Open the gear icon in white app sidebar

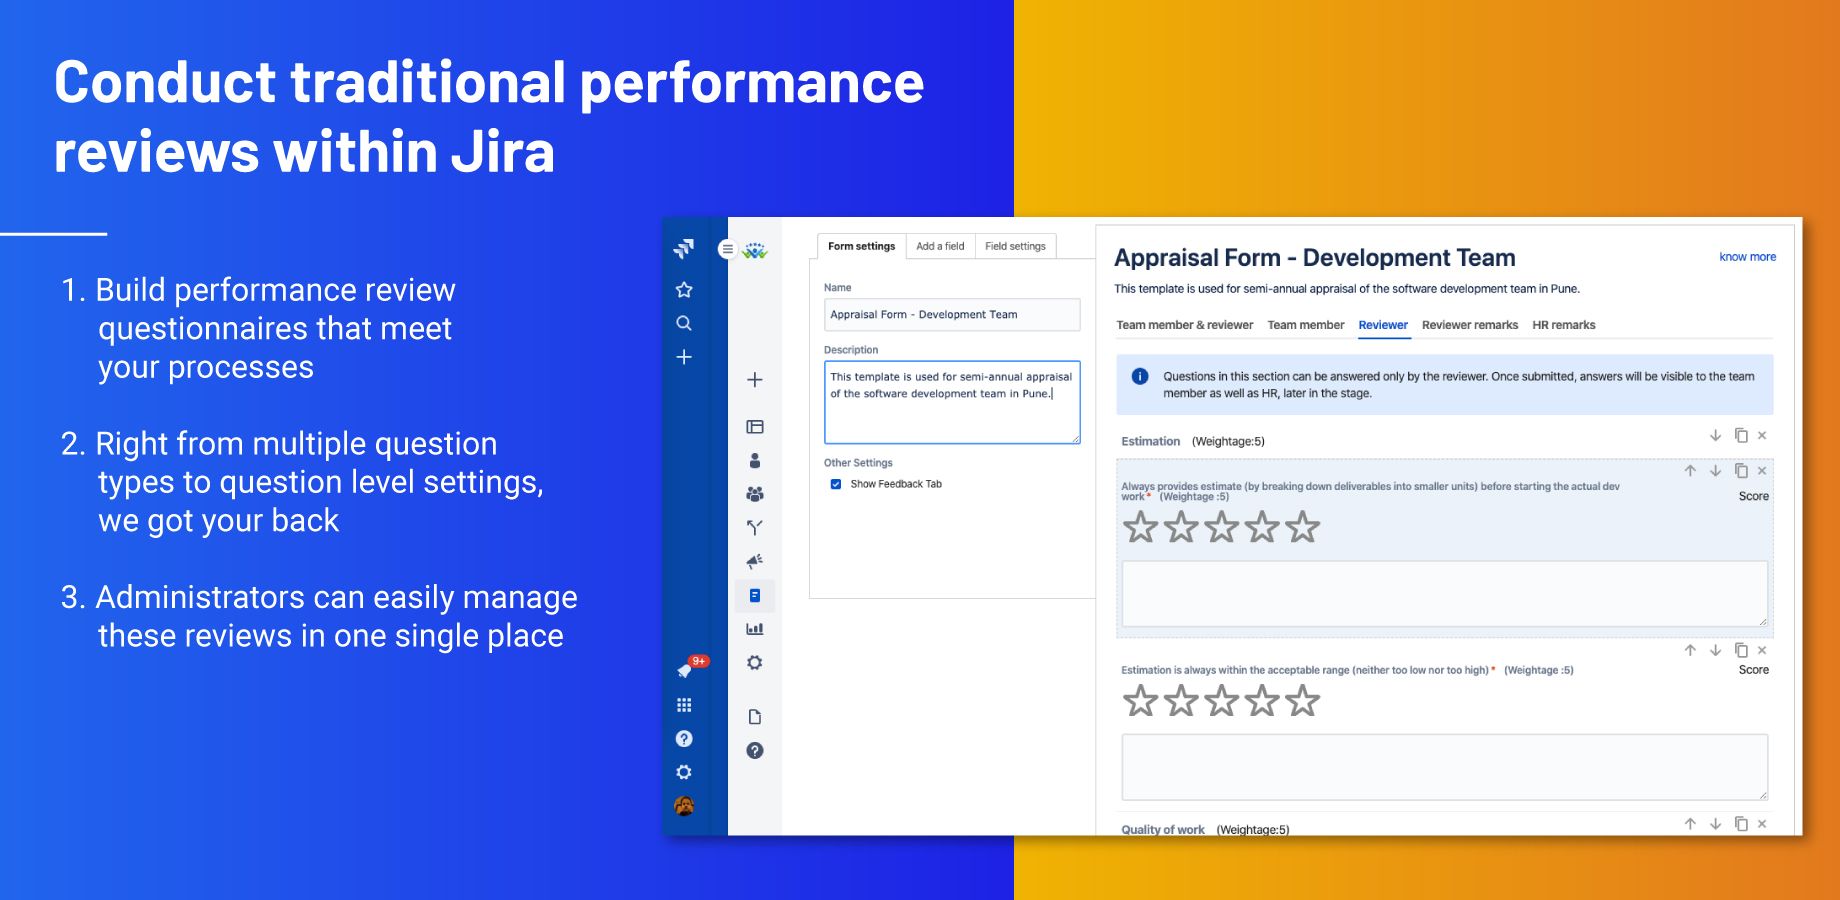[x=755, y=663]
